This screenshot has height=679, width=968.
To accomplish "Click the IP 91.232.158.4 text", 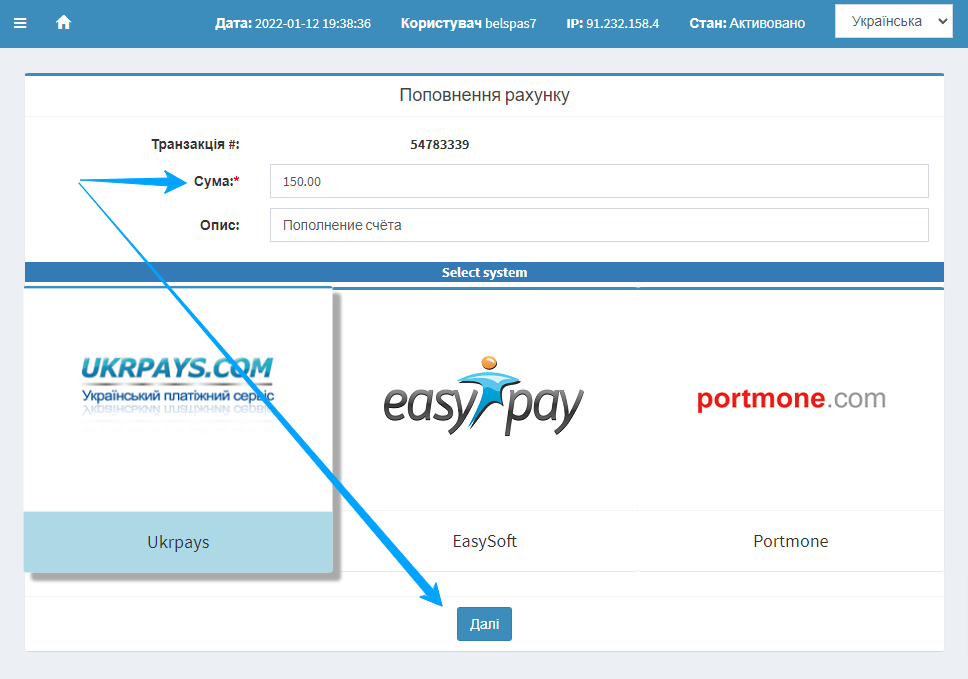I will click(612, 23).
